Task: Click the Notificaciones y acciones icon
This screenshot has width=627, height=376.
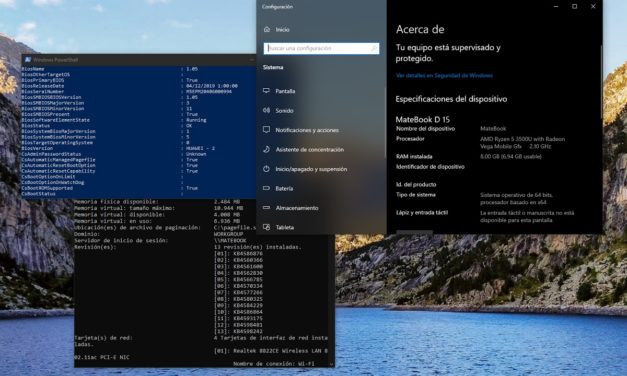Action: 266,130
